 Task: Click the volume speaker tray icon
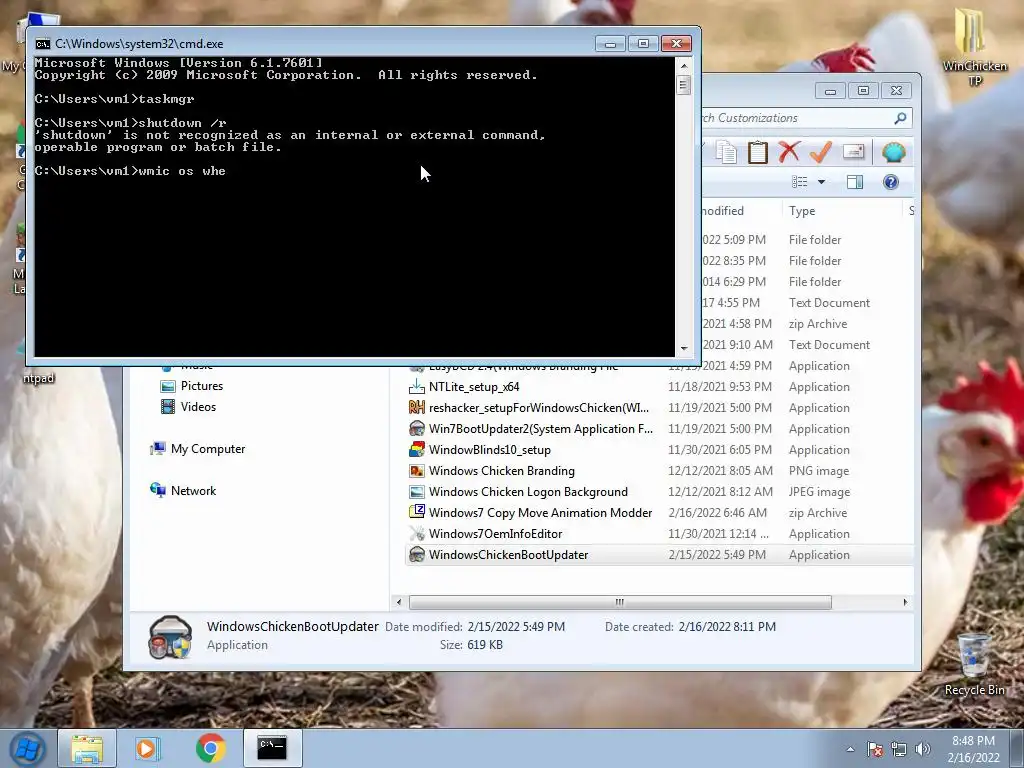click(922, 749)
